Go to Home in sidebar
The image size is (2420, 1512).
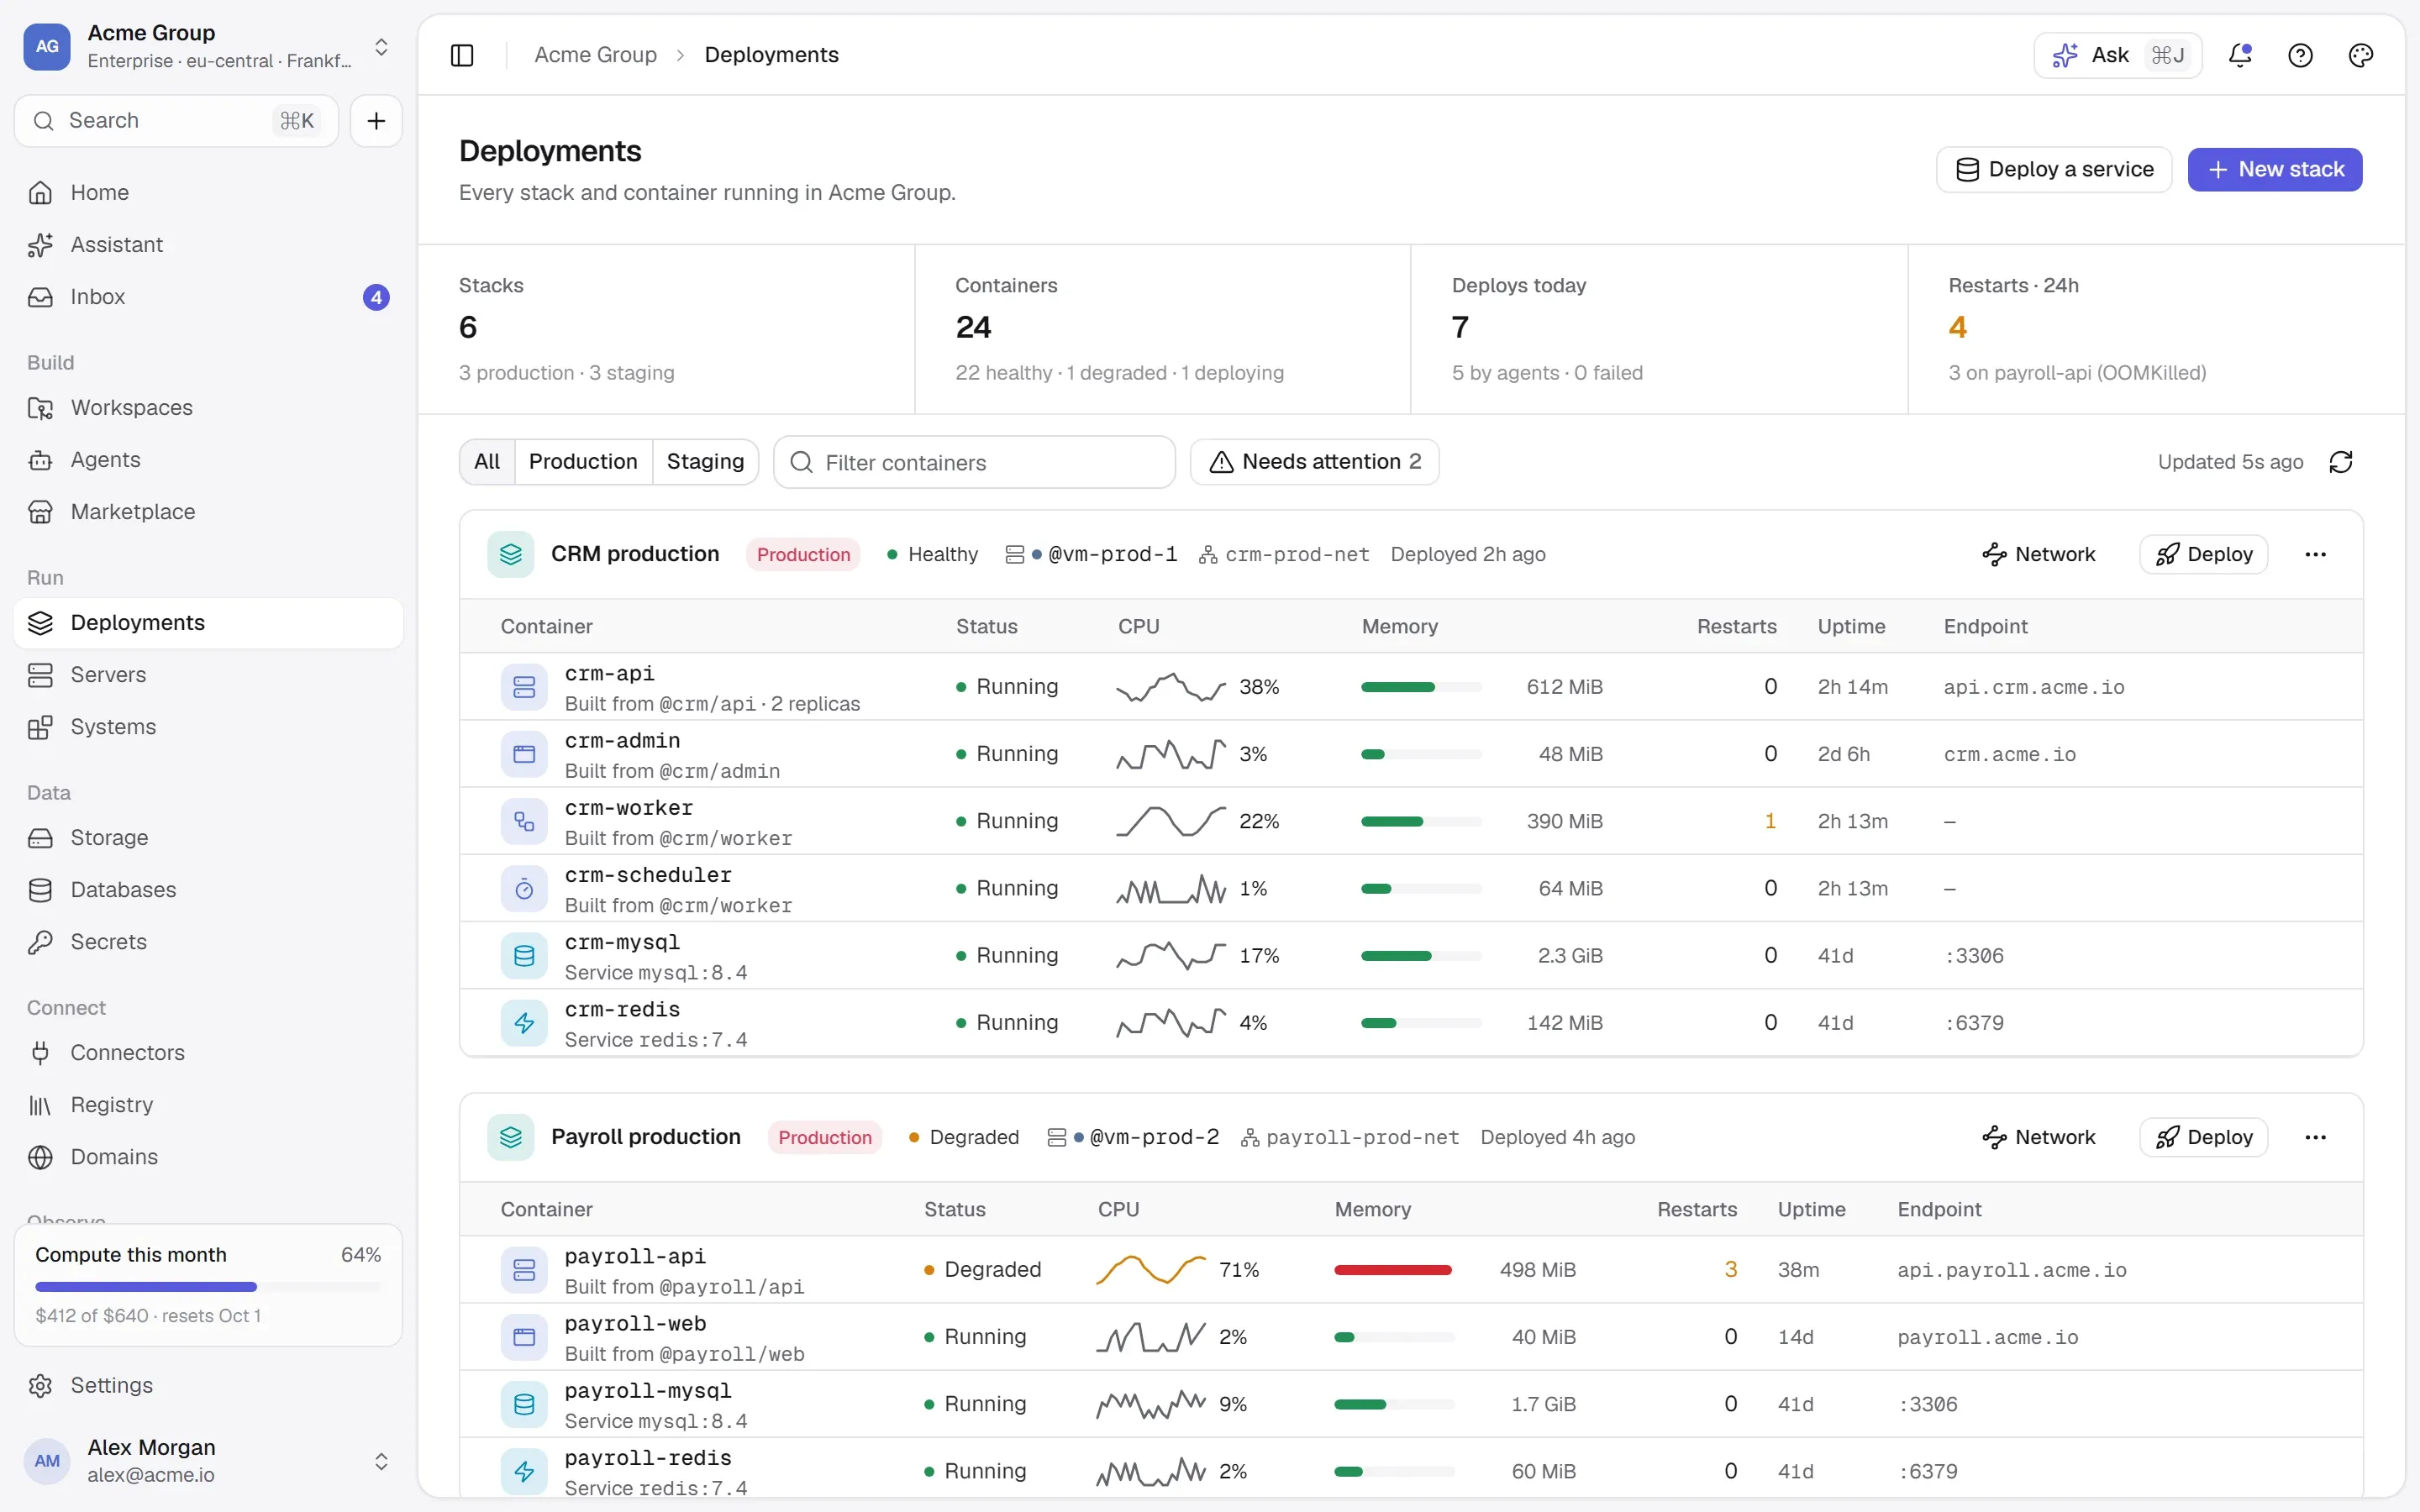(x=208, y=192)
